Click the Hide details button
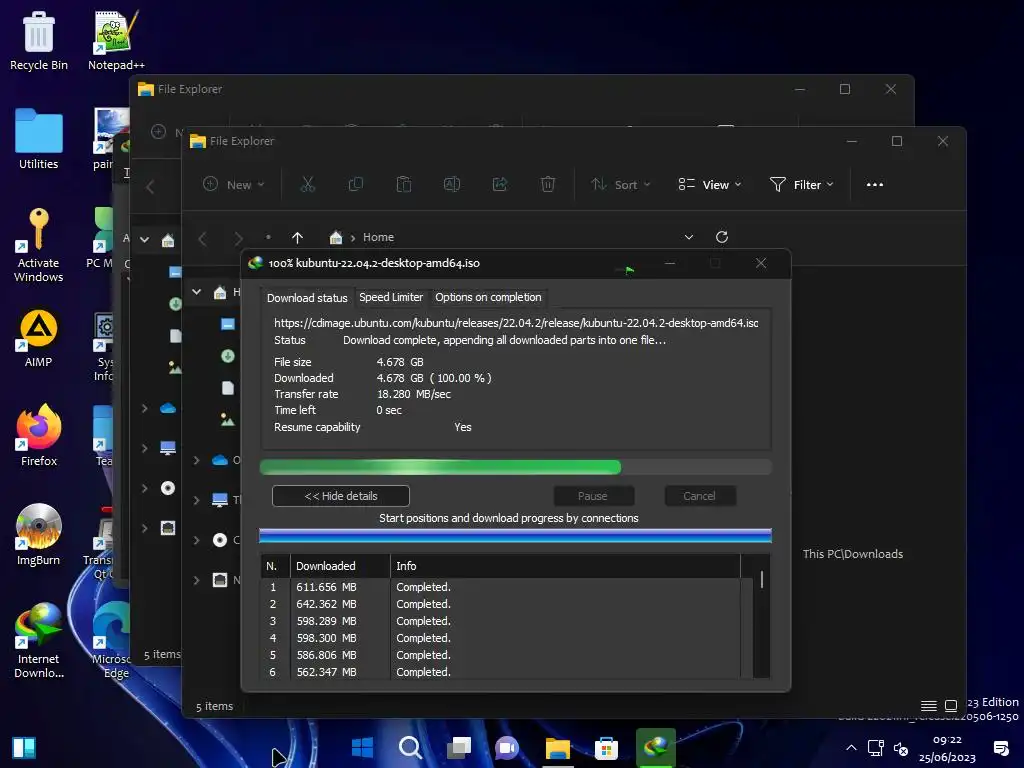The image size is (1024, 768). pyautogui.click(x=341, y=496)
